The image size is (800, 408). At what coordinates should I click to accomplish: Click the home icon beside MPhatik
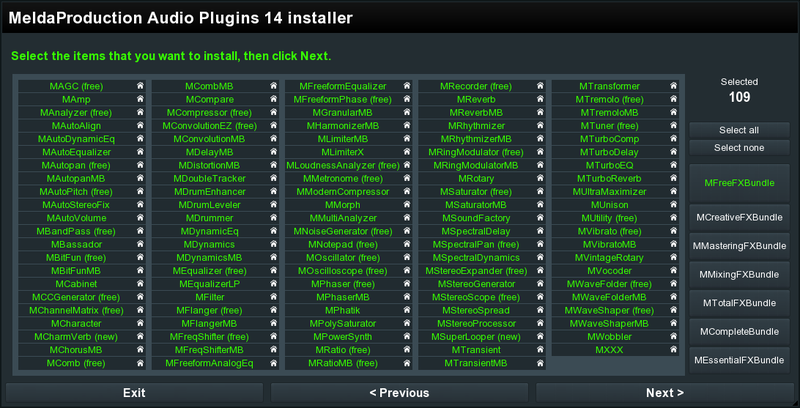coord(407,310)
